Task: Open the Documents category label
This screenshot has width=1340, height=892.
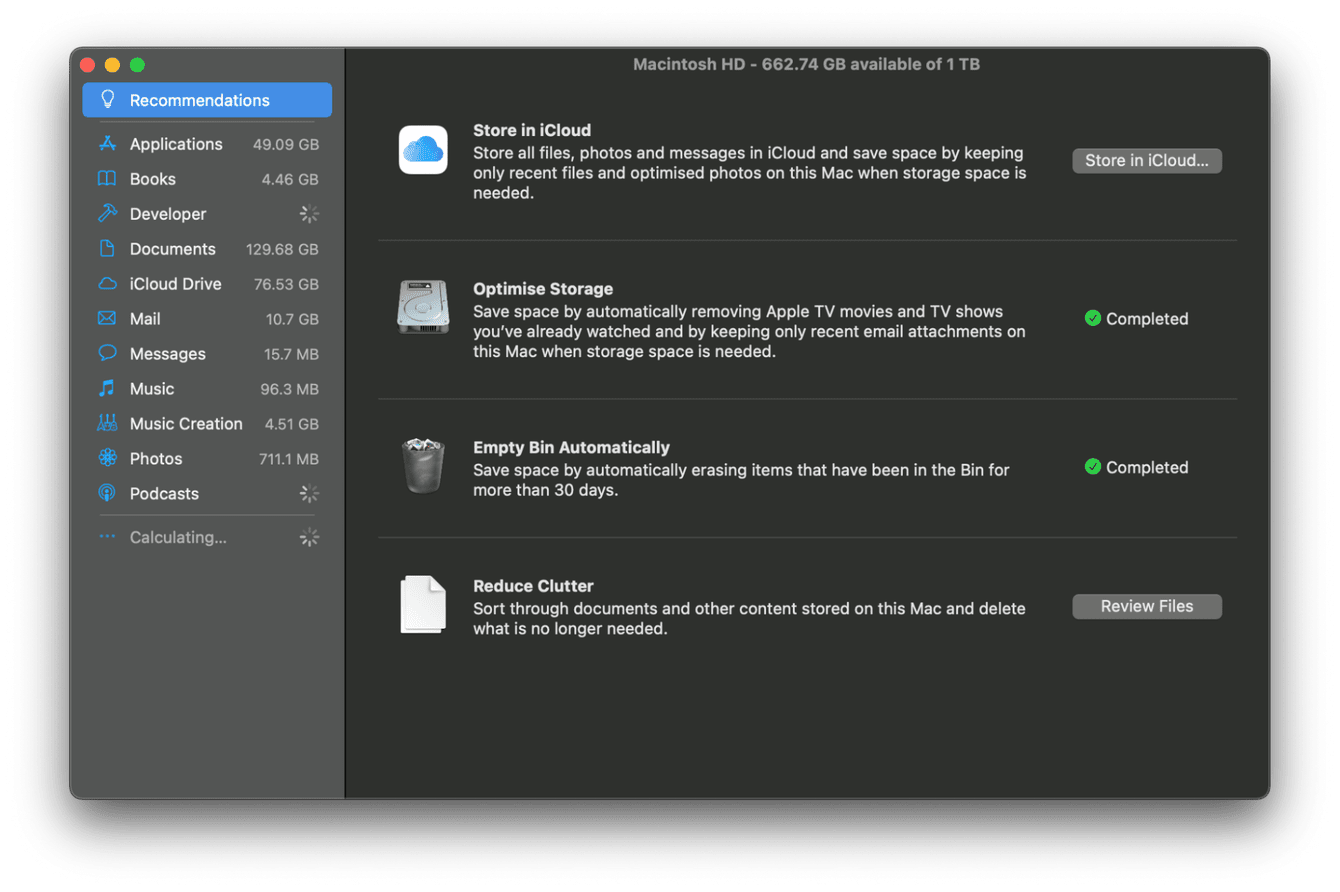Action: [173, 249]
